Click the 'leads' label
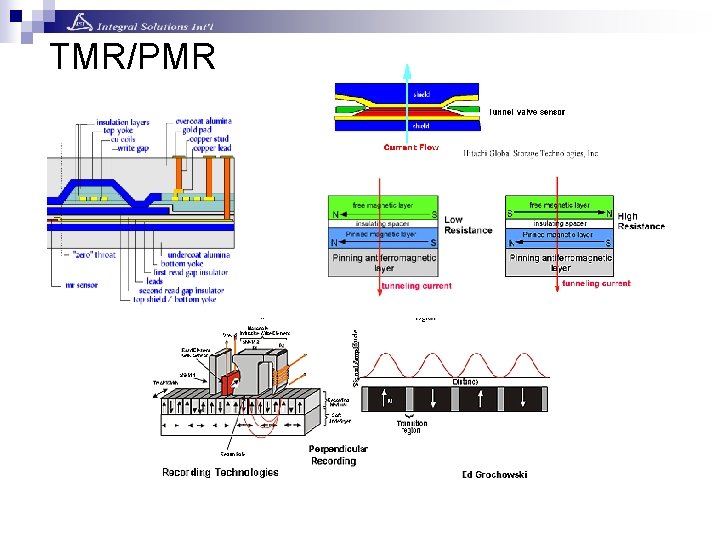Viewport: 720px width, 540px height. point(155,281)
